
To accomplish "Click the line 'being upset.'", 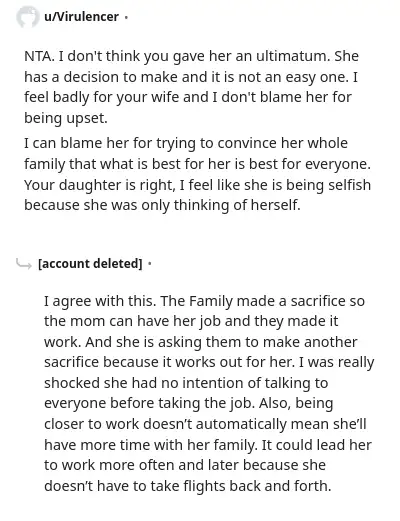I will pyautogui.click(x=66, y=118).
